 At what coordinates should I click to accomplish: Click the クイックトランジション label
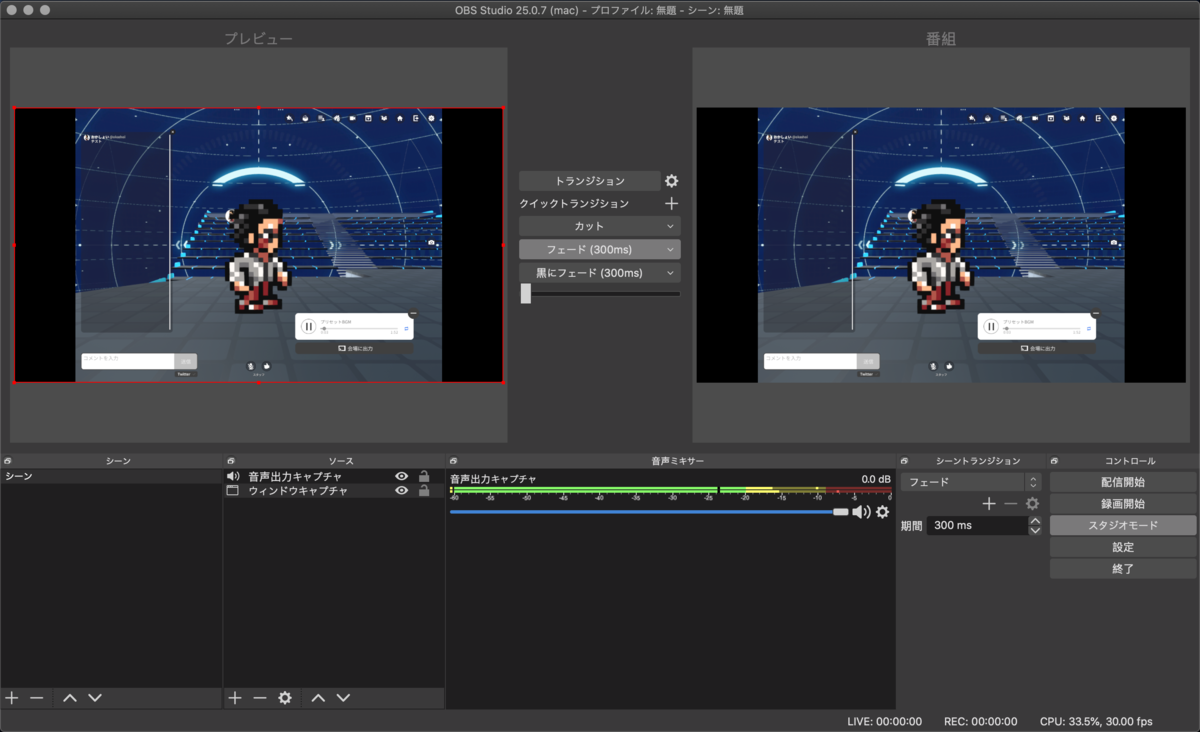pyautogui.click(x=574, y=203)
